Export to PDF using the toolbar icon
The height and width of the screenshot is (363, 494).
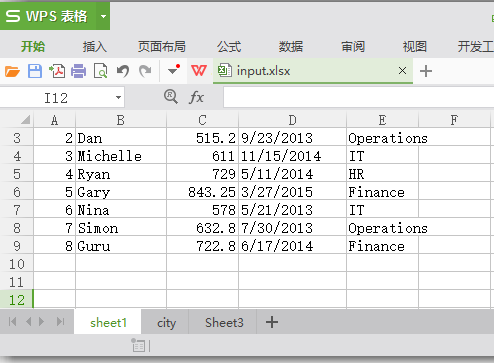click(57, 71)
